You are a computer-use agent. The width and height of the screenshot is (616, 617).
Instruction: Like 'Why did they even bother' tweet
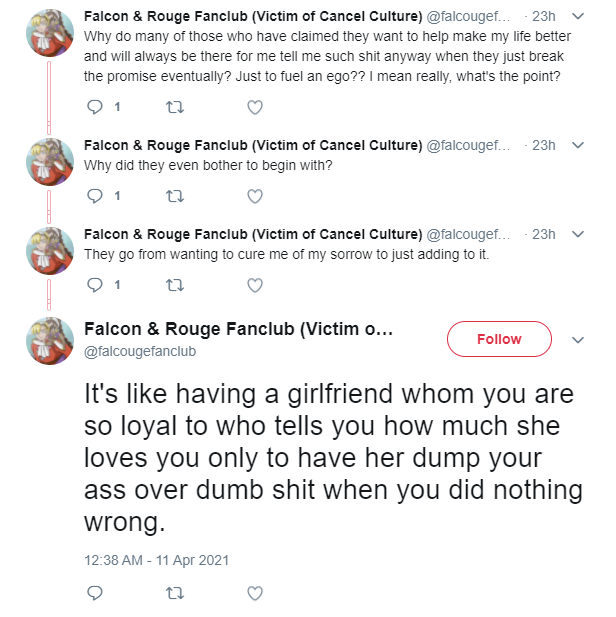click(x=255, y=196)
